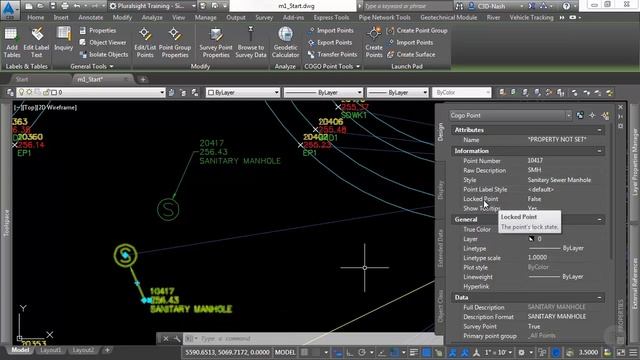Open the Autodesk application menu logo
This screenshot has height=360, width=640.
click(9, 9)
